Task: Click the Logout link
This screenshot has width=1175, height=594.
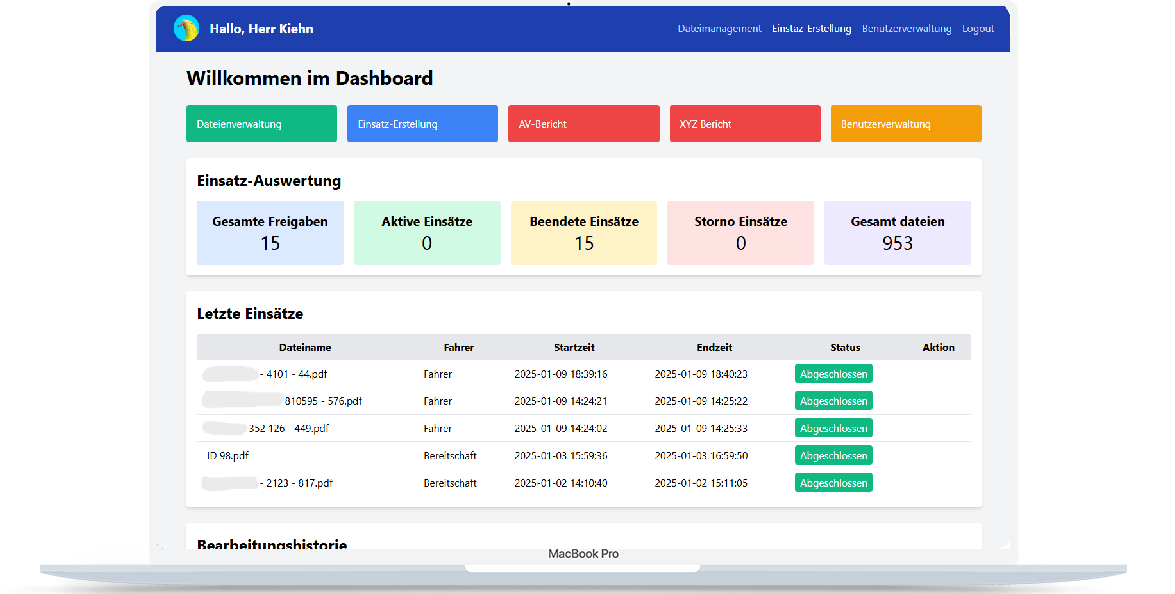Action: (978, 28)
